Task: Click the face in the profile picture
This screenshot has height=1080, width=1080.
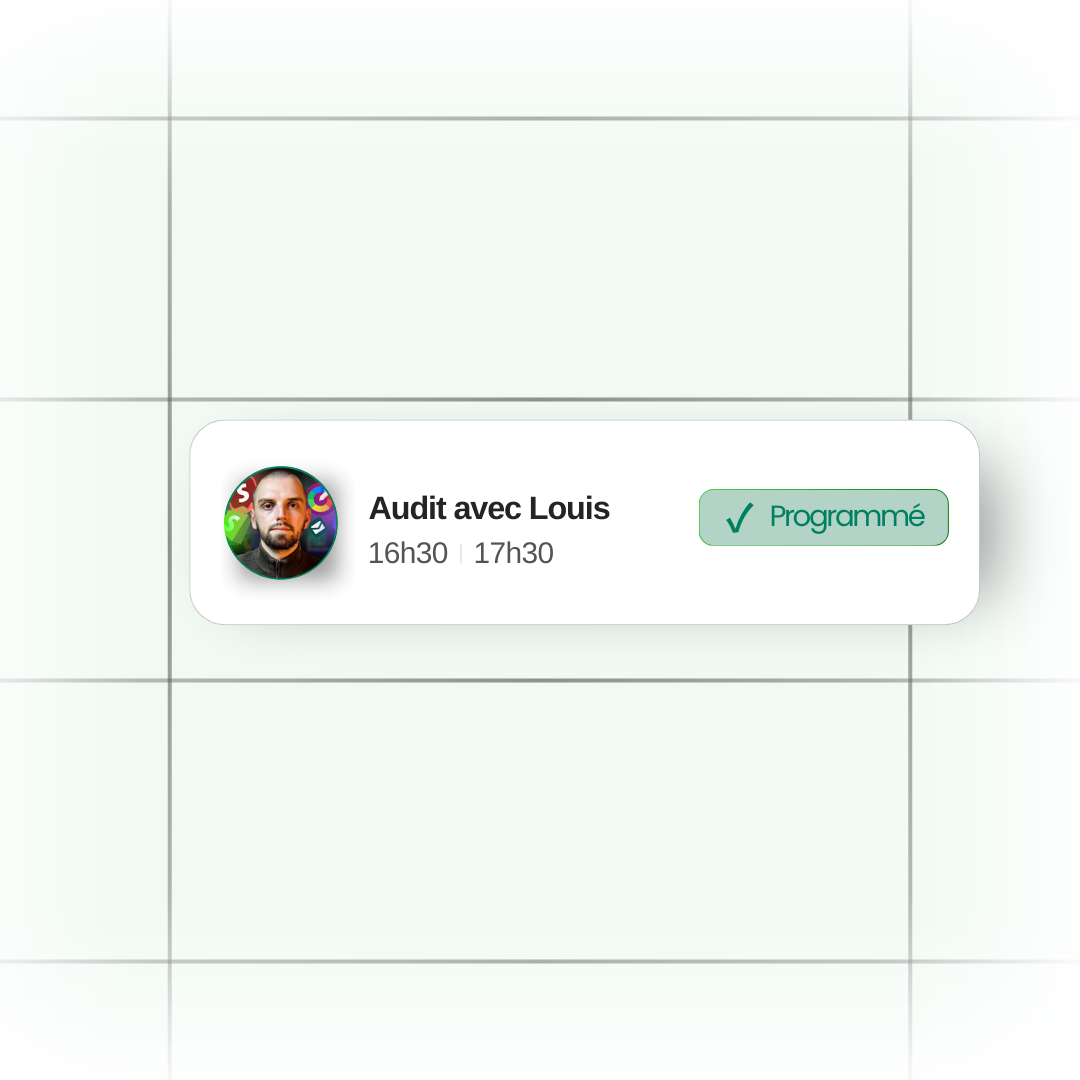Action: point(280,510)
